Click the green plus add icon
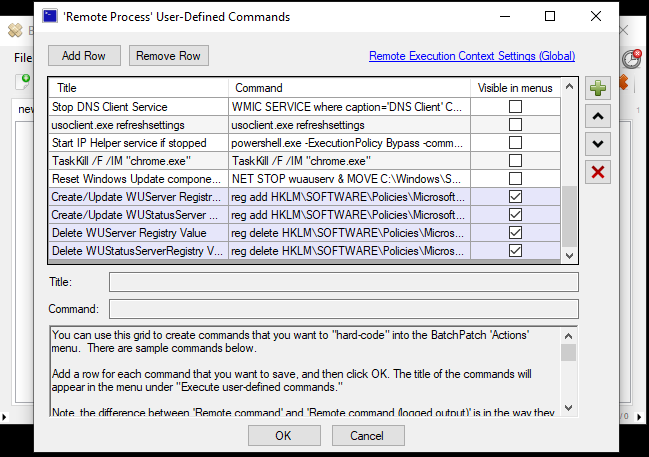Screen dimensions: 649x457 [598, 88]
